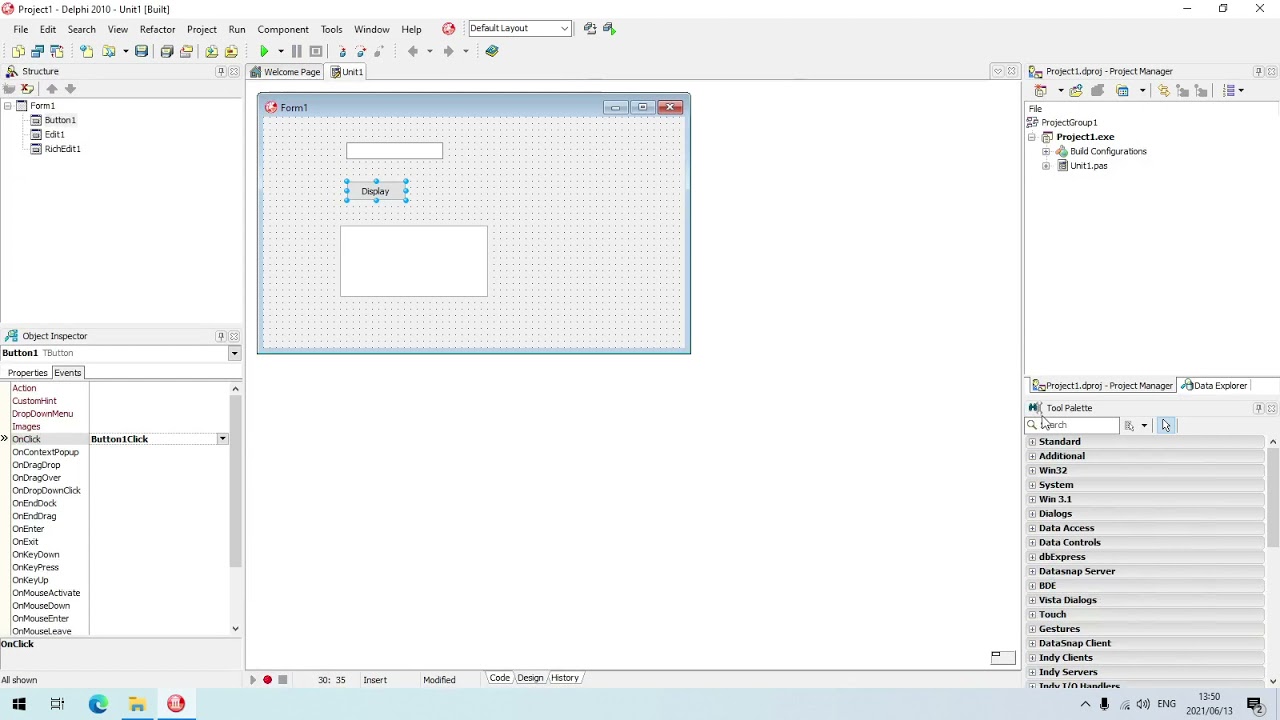Click the Save Current Desktop icon

point(590,29)
